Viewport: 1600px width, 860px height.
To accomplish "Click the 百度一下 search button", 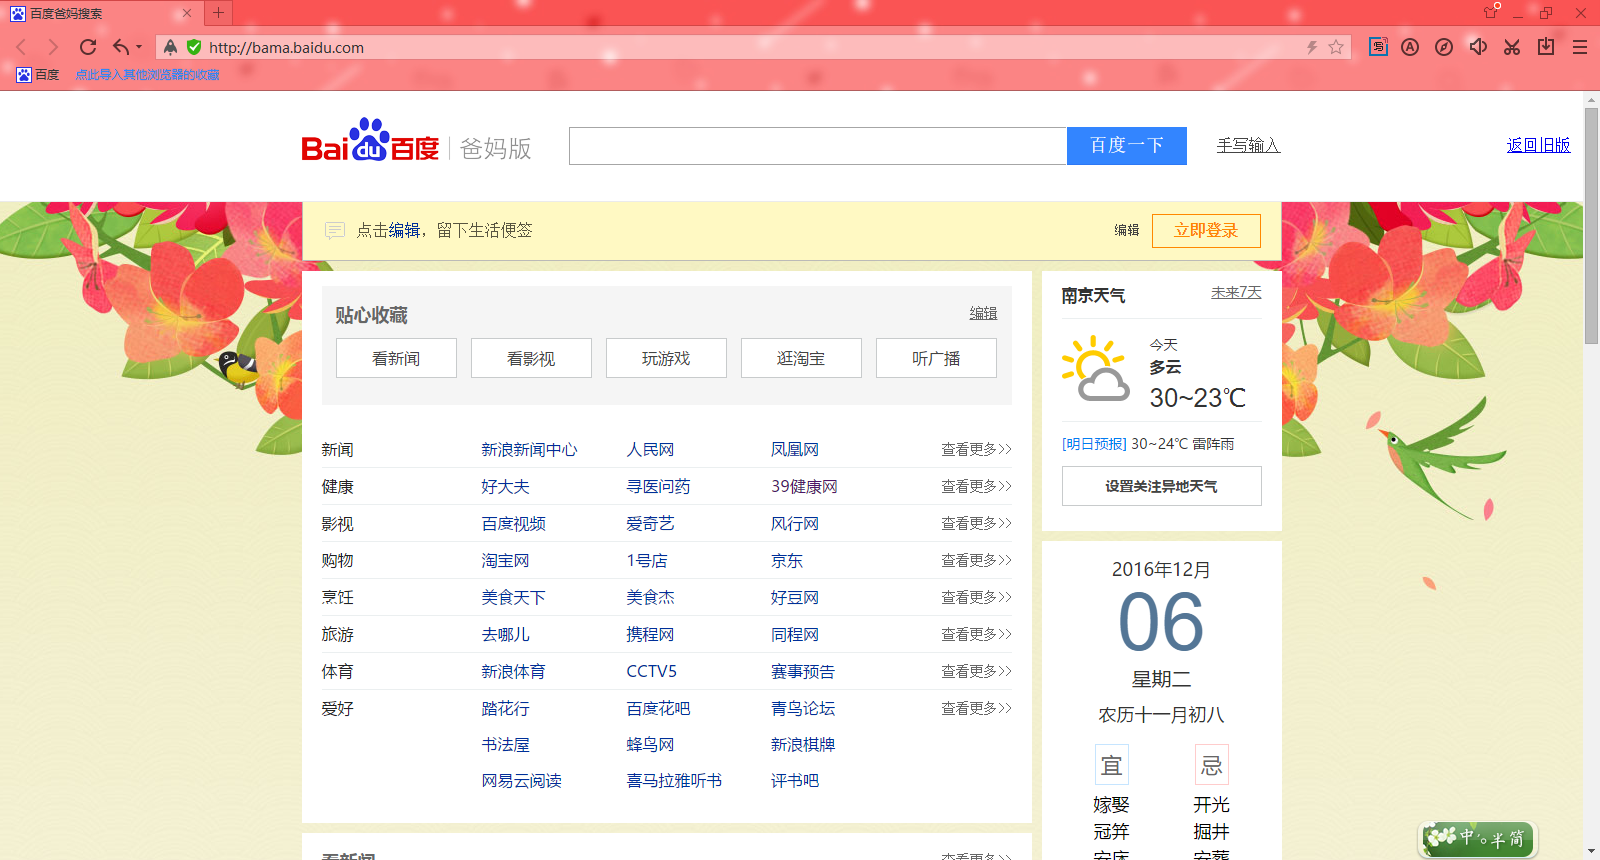I will [x=1127, y=146].
